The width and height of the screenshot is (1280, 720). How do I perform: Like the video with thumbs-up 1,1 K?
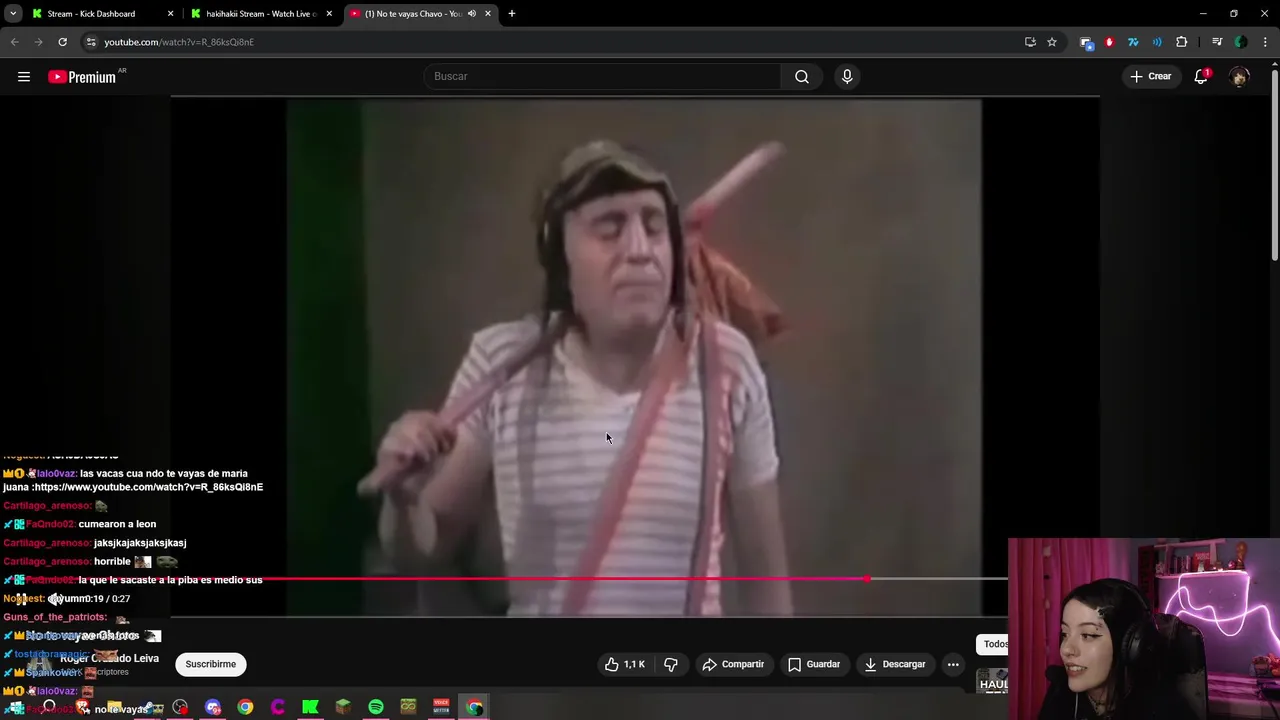click(625, 664)
